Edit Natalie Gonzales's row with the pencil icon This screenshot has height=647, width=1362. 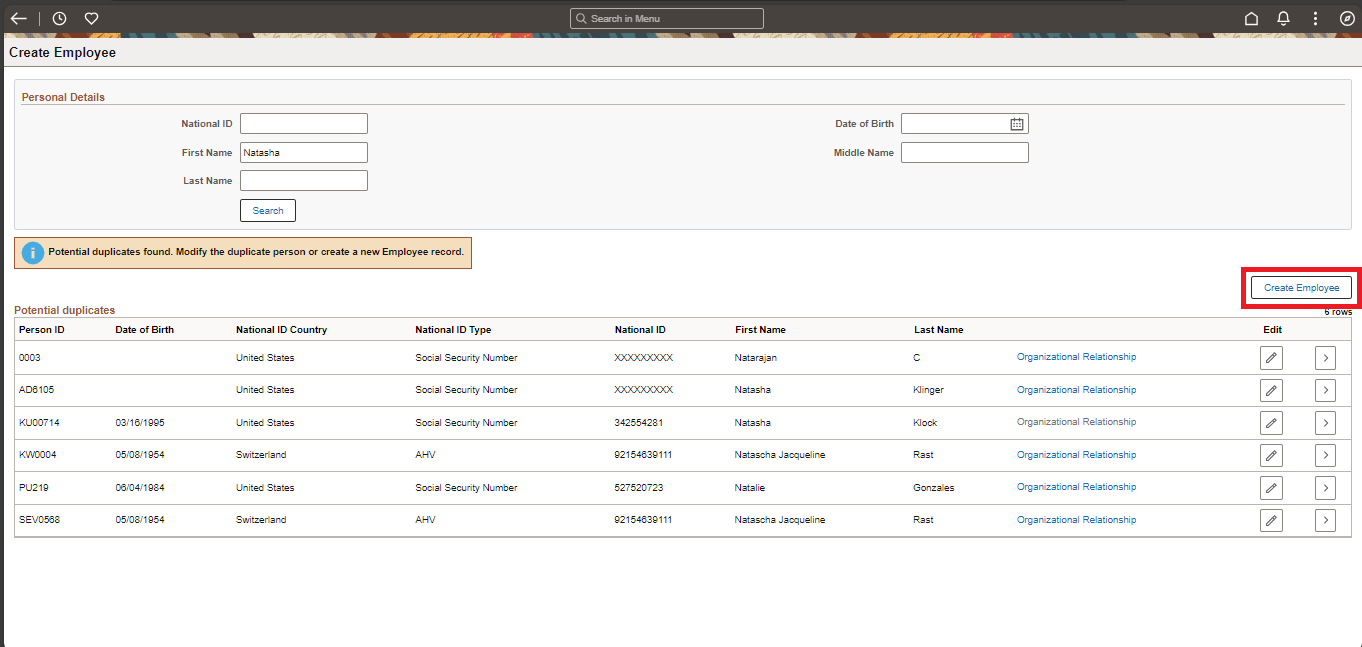[x=1271, y=488]
